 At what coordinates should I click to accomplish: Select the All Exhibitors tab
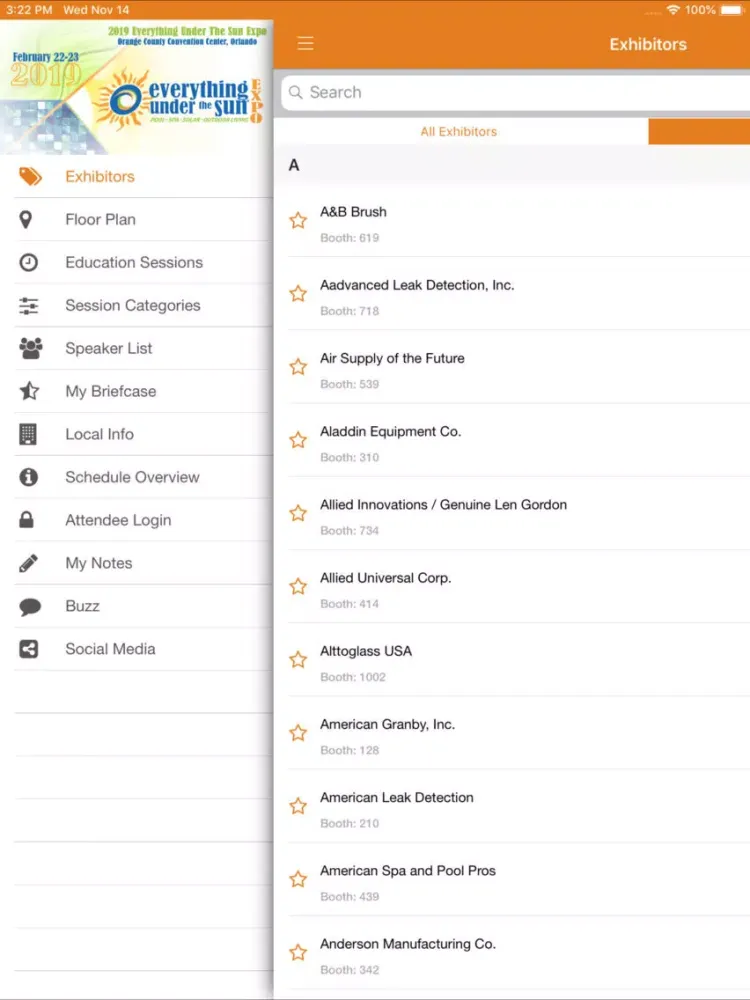pyautogui.click(x=461, y=131)
